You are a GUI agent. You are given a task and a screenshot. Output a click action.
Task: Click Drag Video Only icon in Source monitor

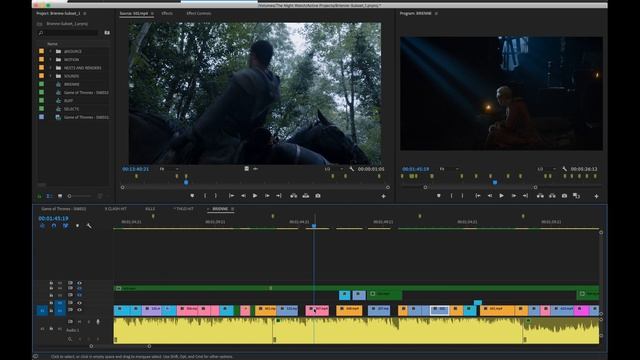pos(247,169)
